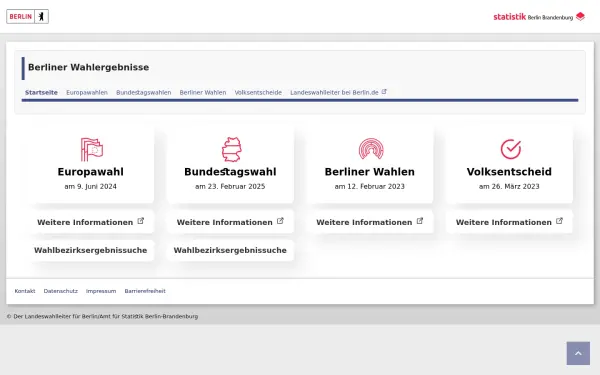Click the Germany map icon for Bundestagswahl

pos(232,149)
